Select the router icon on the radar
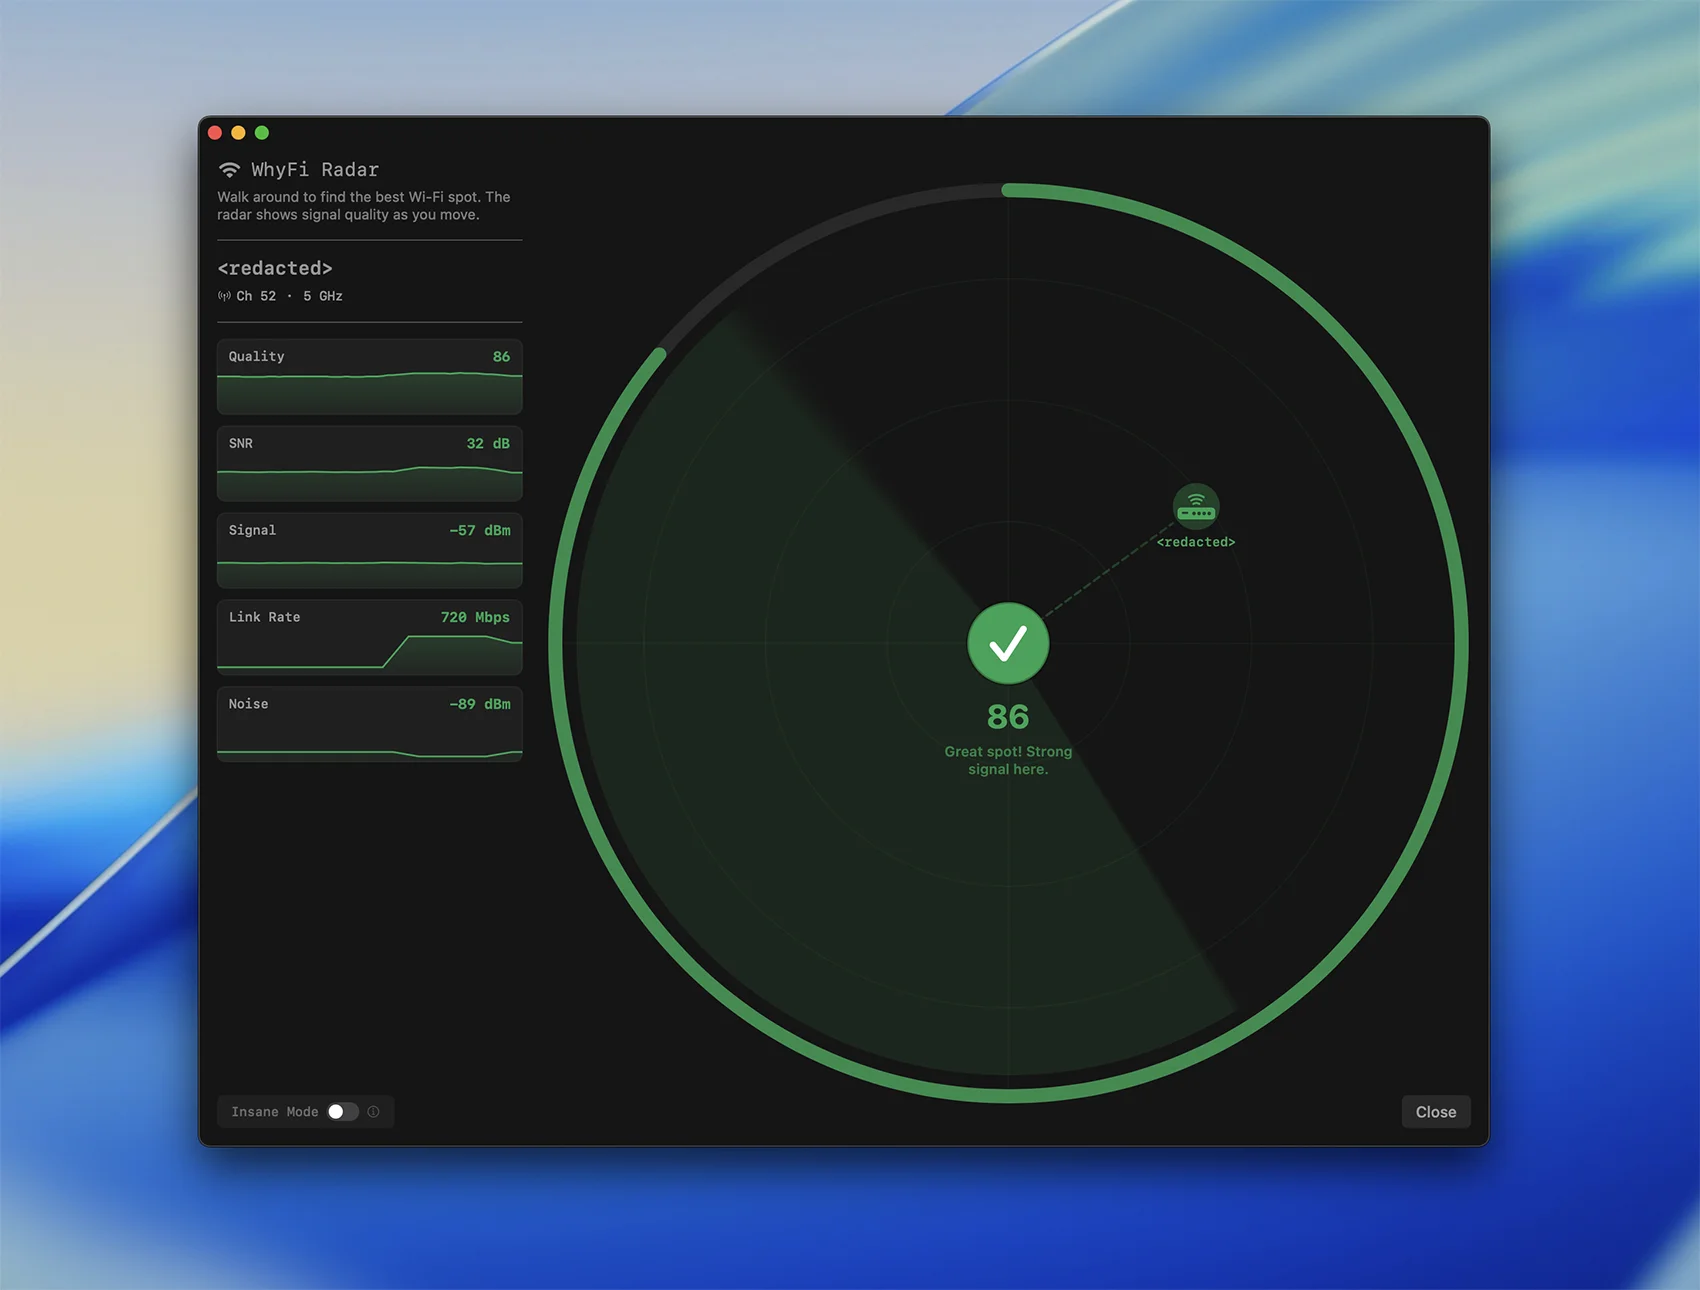The height and width of the screenshot is (1290, 1700). [x=1195, y=507]
